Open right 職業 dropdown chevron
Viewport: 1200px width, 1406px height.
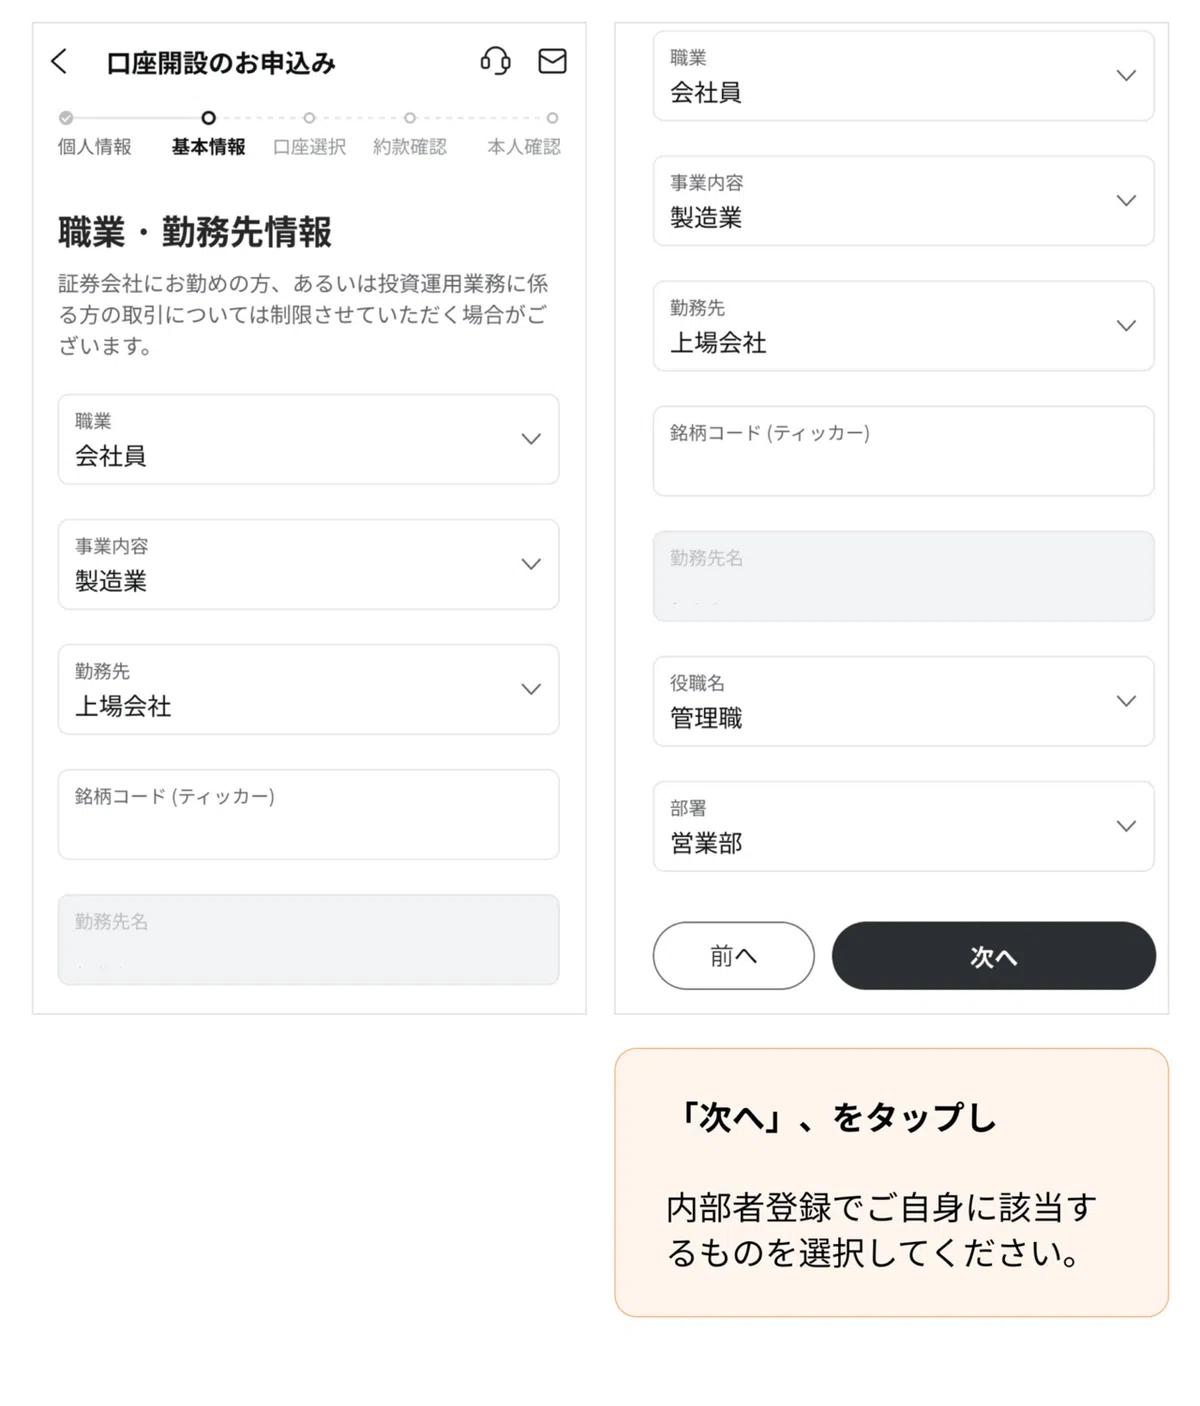pyautogui.click(x=1126, y=76)
